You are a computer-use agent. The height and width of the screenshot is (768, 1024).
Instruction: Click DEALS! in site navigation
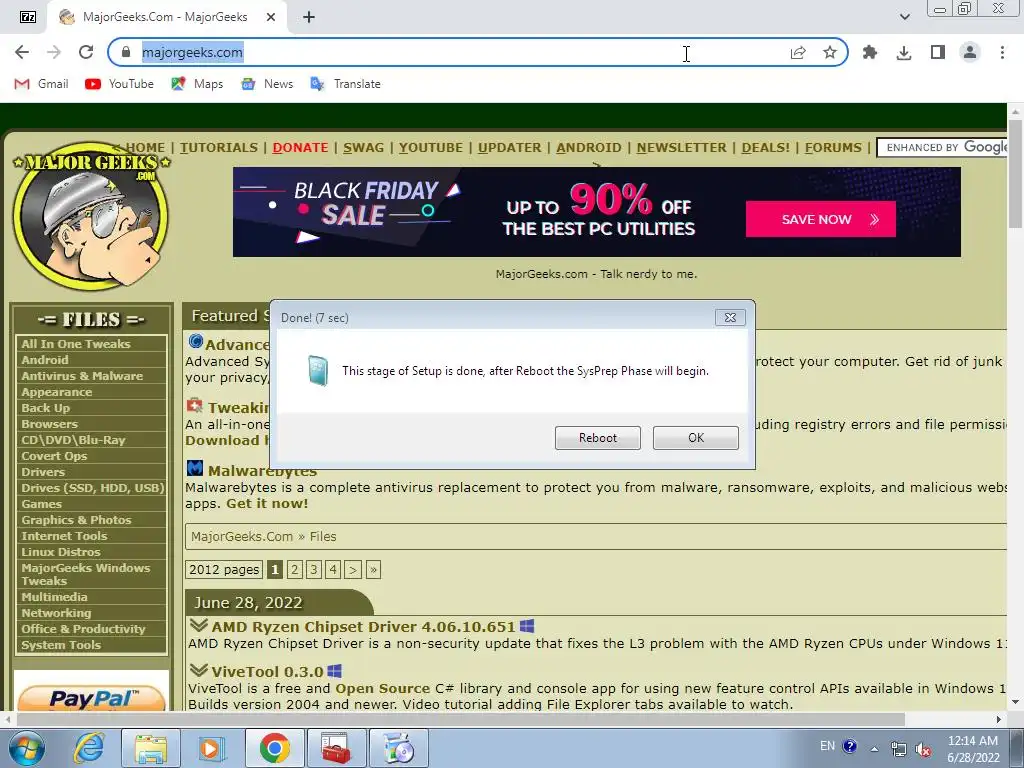pos(766,148)
